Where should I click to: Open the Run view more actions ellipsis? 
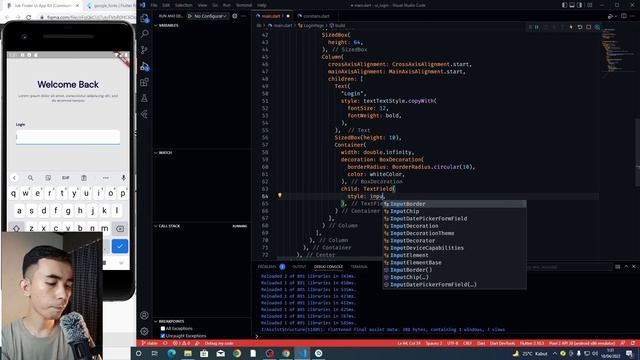[244, 16]
